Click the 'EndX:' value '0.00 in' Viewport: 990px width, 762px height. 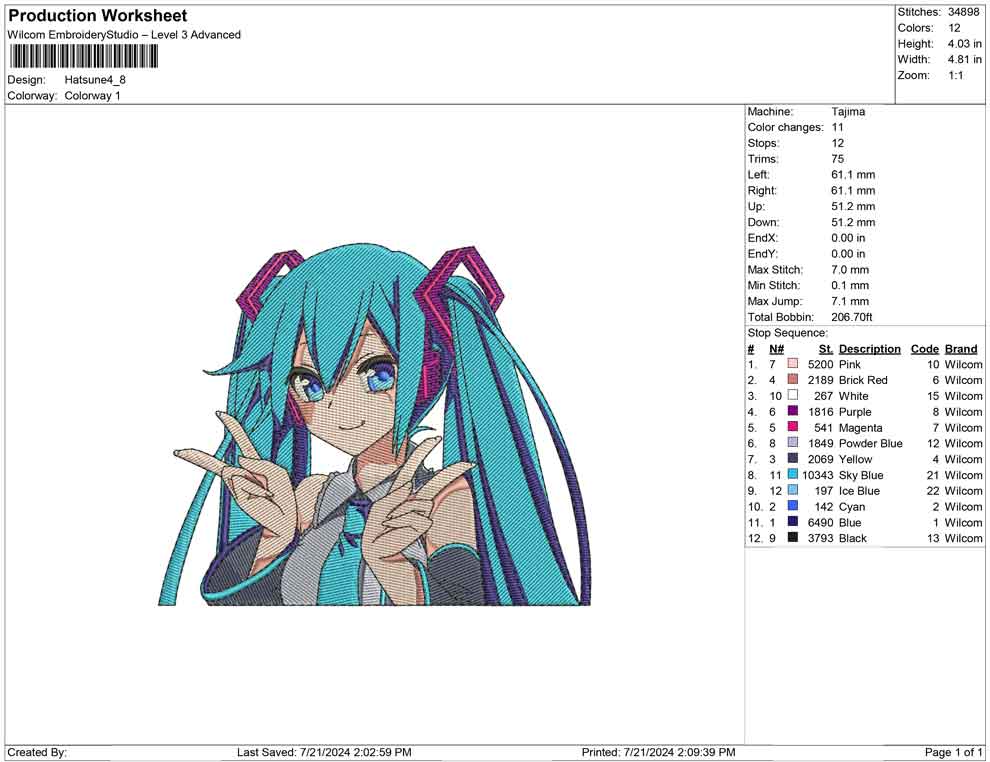[x=848, y=238]
